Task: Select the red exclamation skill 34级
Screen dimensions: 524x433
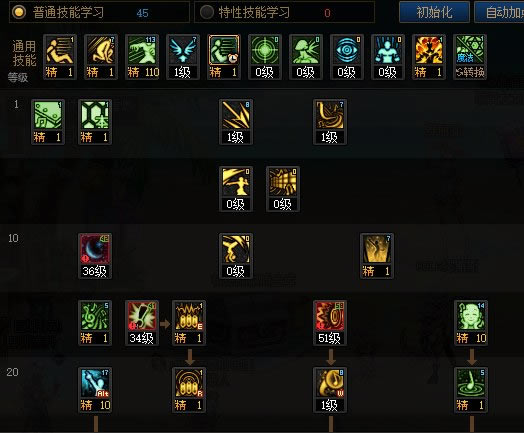Action: tap(142, 323)
